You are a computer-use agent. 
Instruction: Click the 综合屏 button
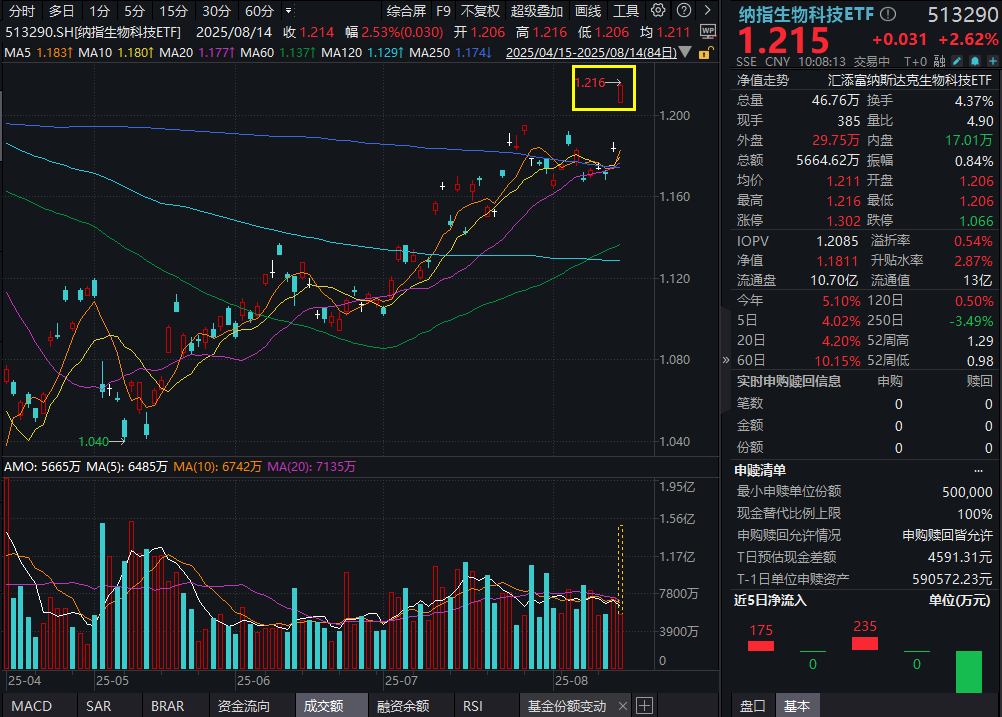coord(406,10)
